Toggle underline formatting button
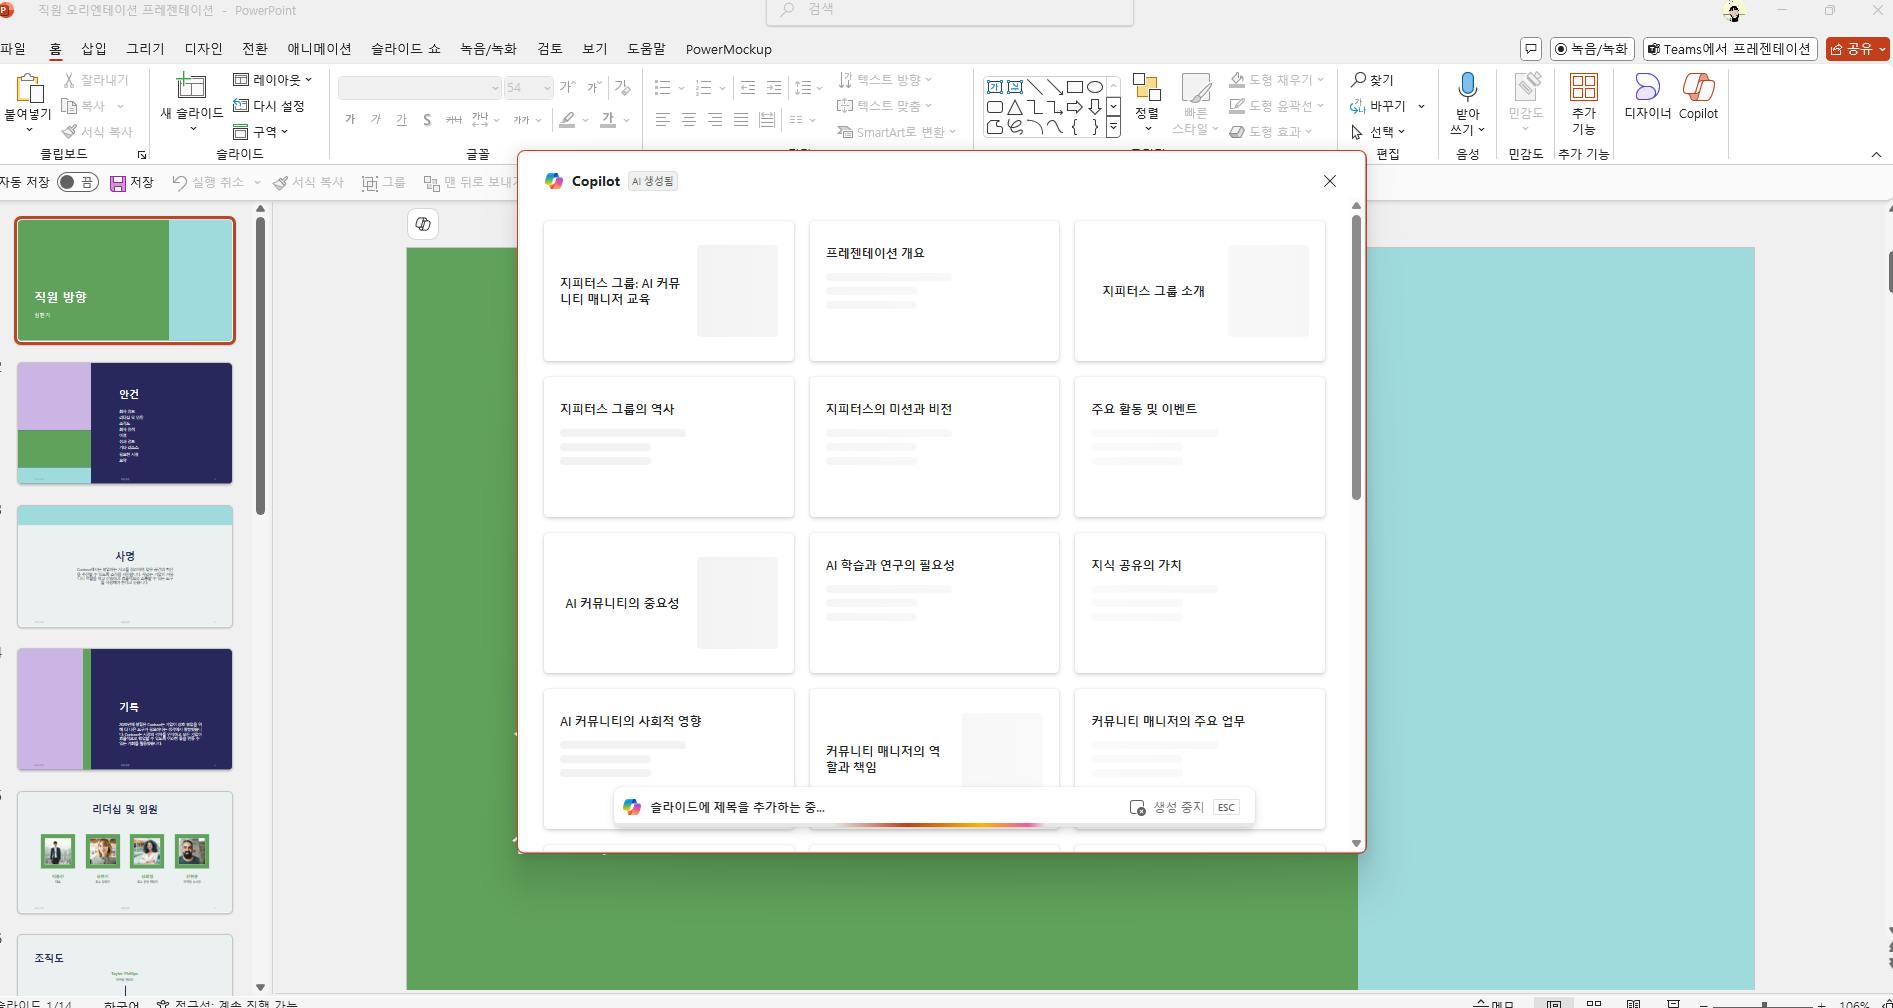 pyautogui.click(x=402, y=120)
